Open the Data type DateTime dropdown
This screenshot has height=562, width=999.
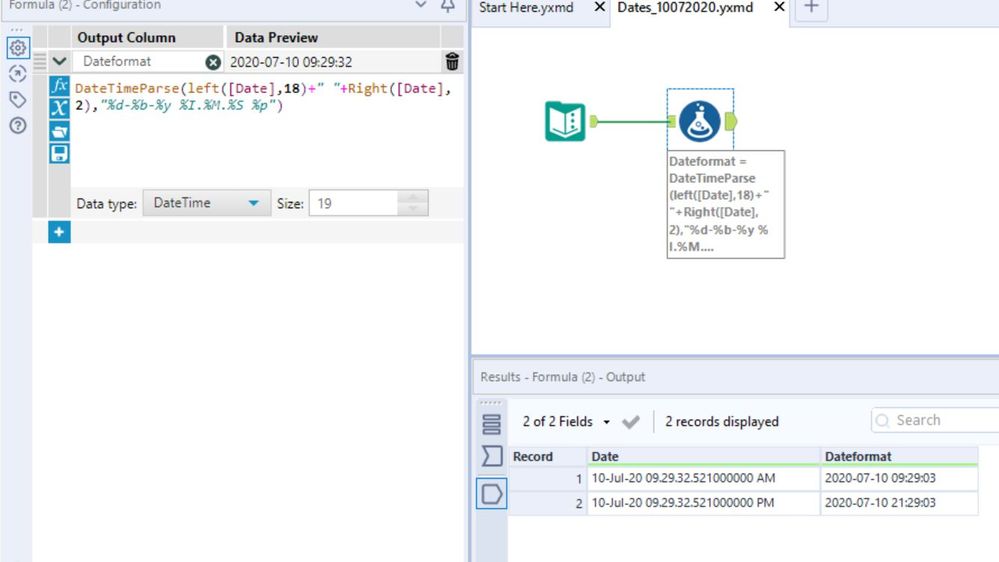click(x=207, y=203)
